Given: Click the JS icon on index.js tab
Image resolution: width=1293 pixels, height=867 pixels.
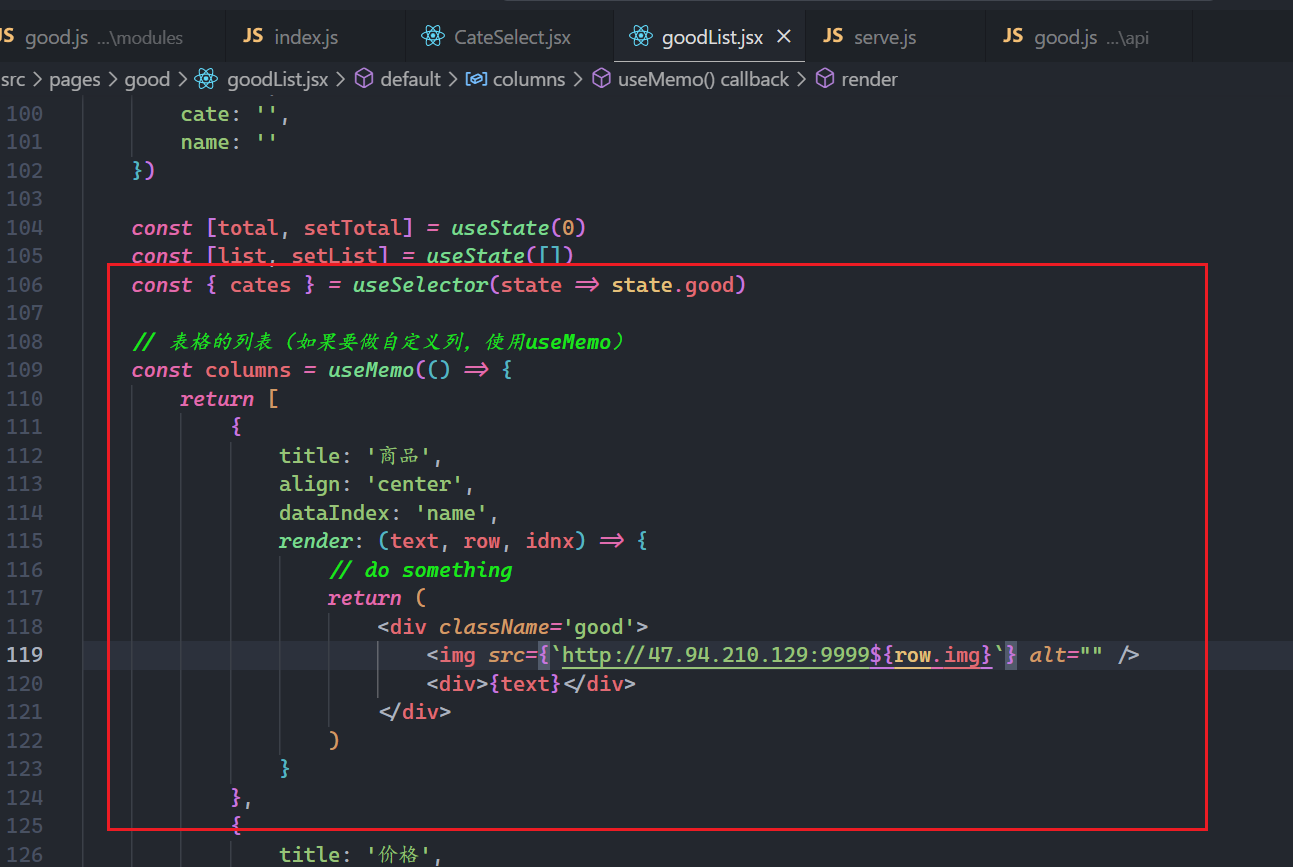Looking at the screenshot, I should pyautogui.click(x=254, y=37).
